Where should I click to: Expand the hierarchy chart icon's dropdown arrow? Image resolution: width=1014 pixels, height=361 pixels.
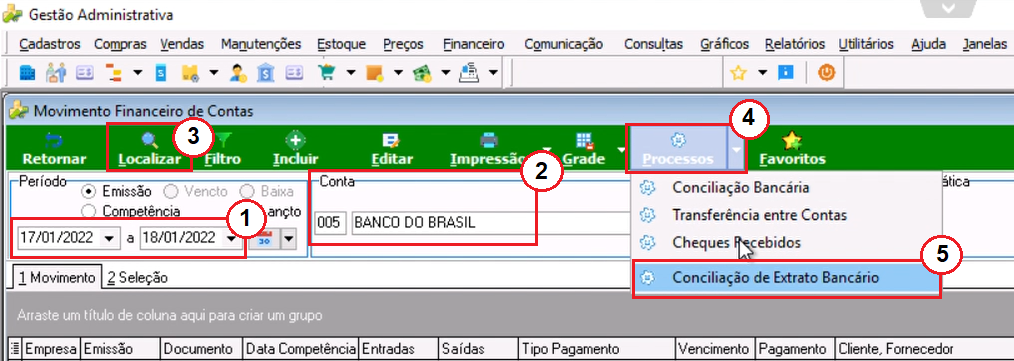coord(138,72)
